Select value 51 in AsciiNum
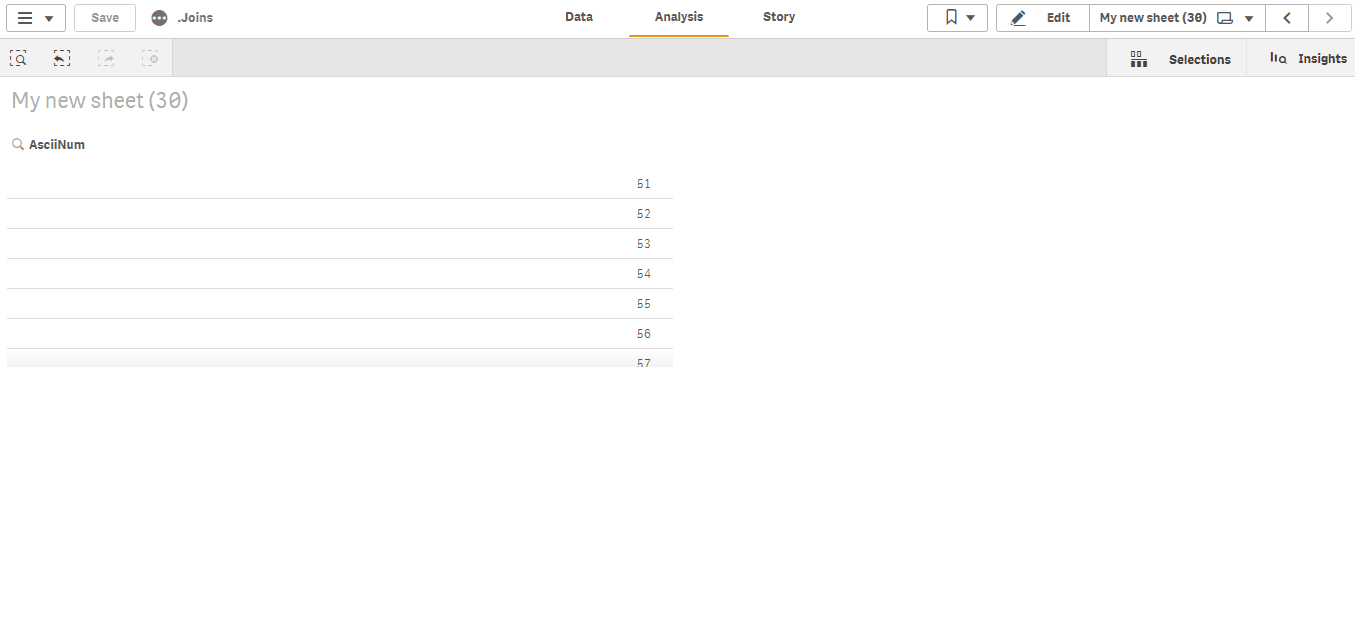The image size is (1355, 617). (340, 184)
